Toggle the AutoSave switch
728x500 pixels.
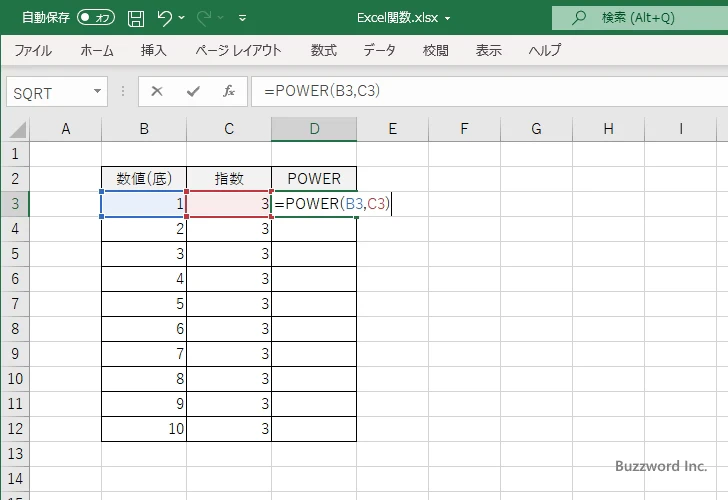[96, 18]
